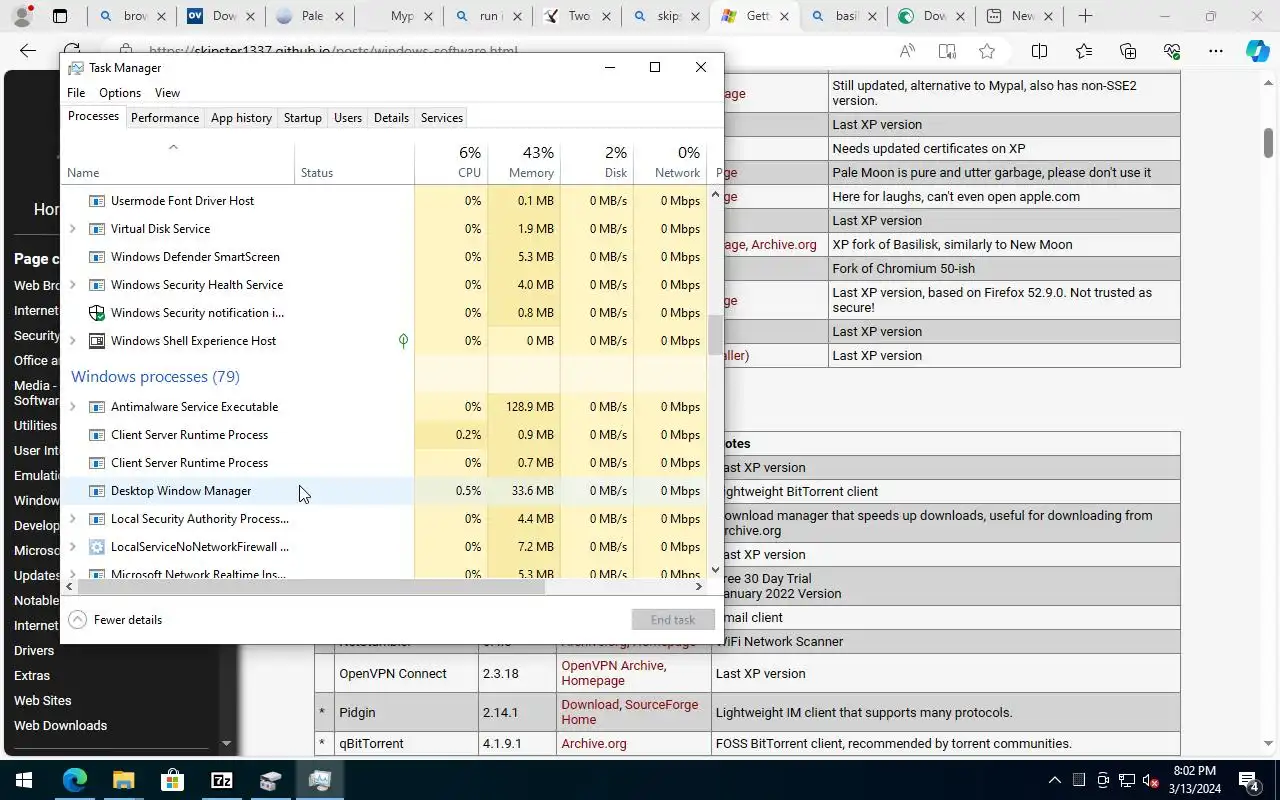
Task: Open 7-Zip from taskbar
Action: (221, 780)
